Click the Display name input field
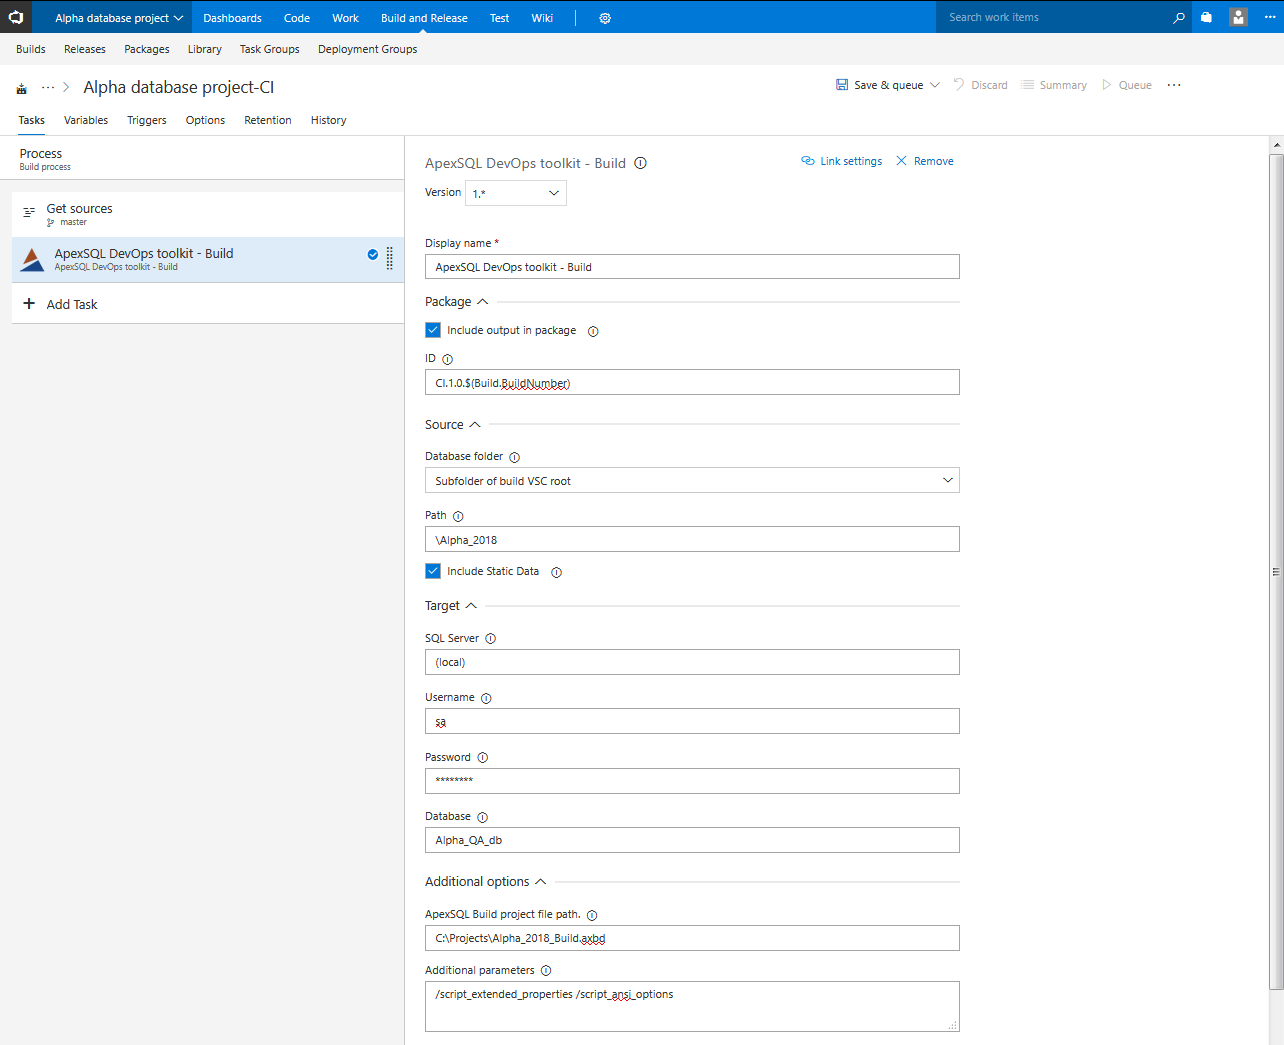1284x1045 pixels. 692,267
